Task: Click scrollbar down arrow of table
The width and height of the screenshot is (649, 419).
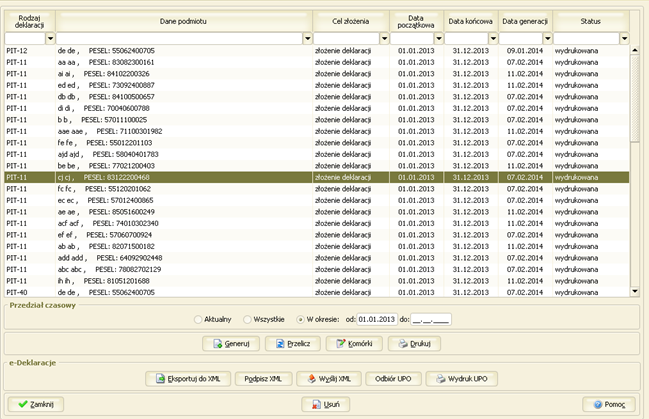Action: tap(635, 291)
